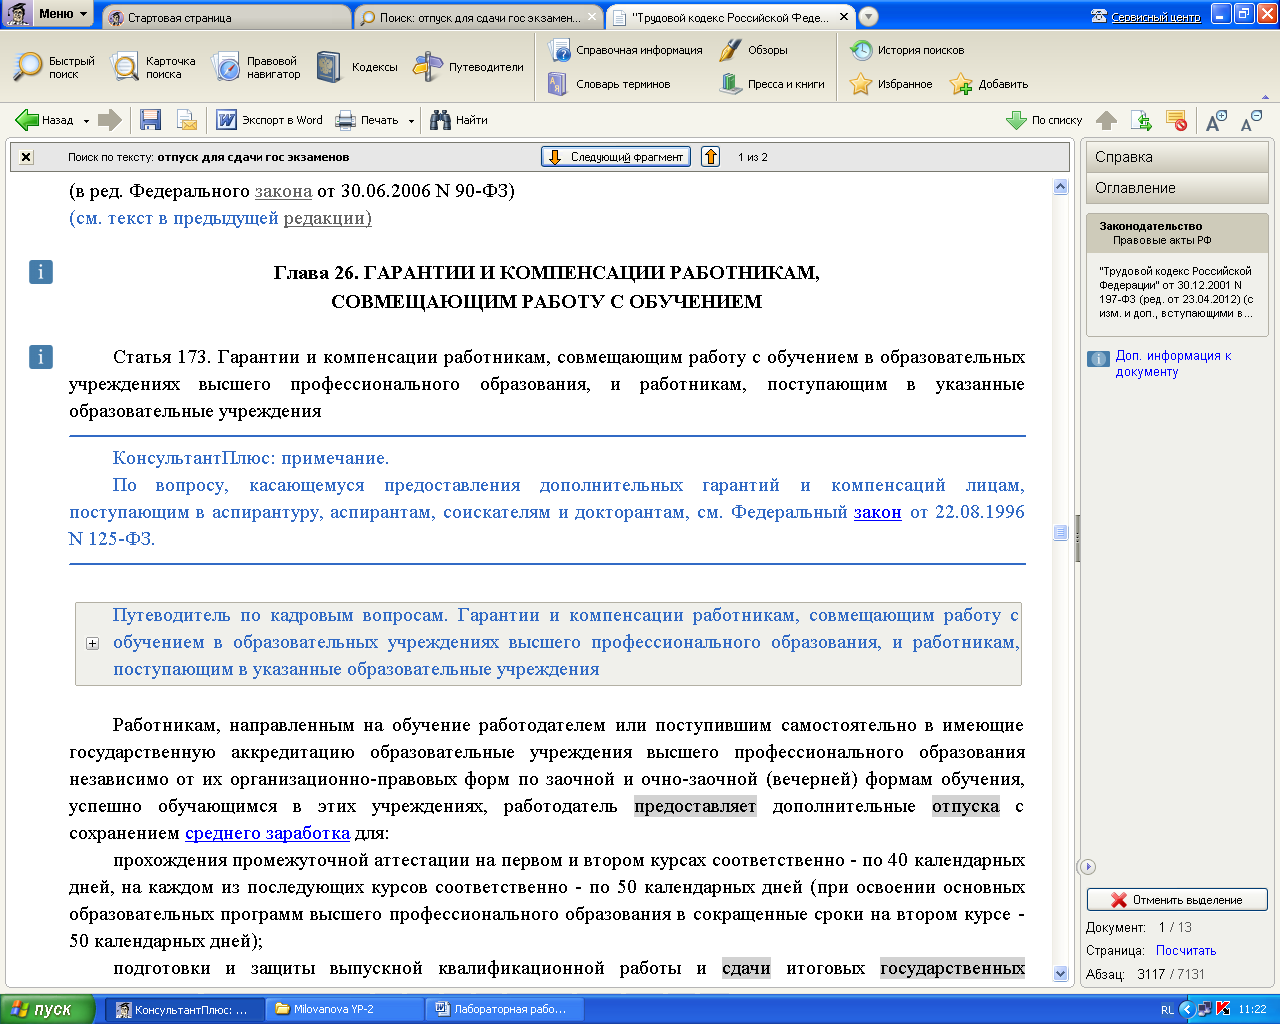Save document with floppy disk icon
This screenshot has height=1024, width=1280.
pos(151,120)
